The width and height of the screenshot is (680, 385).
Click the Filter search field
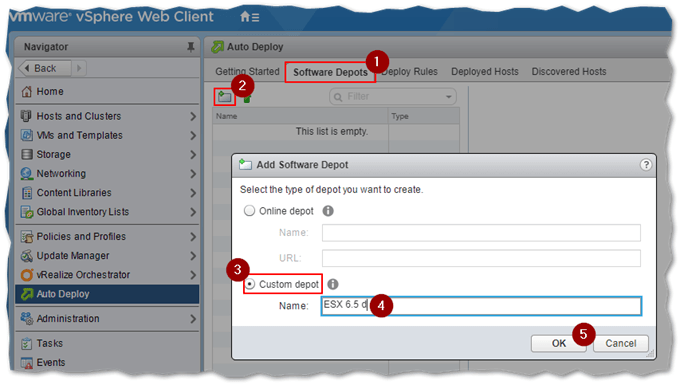point(392,96)
